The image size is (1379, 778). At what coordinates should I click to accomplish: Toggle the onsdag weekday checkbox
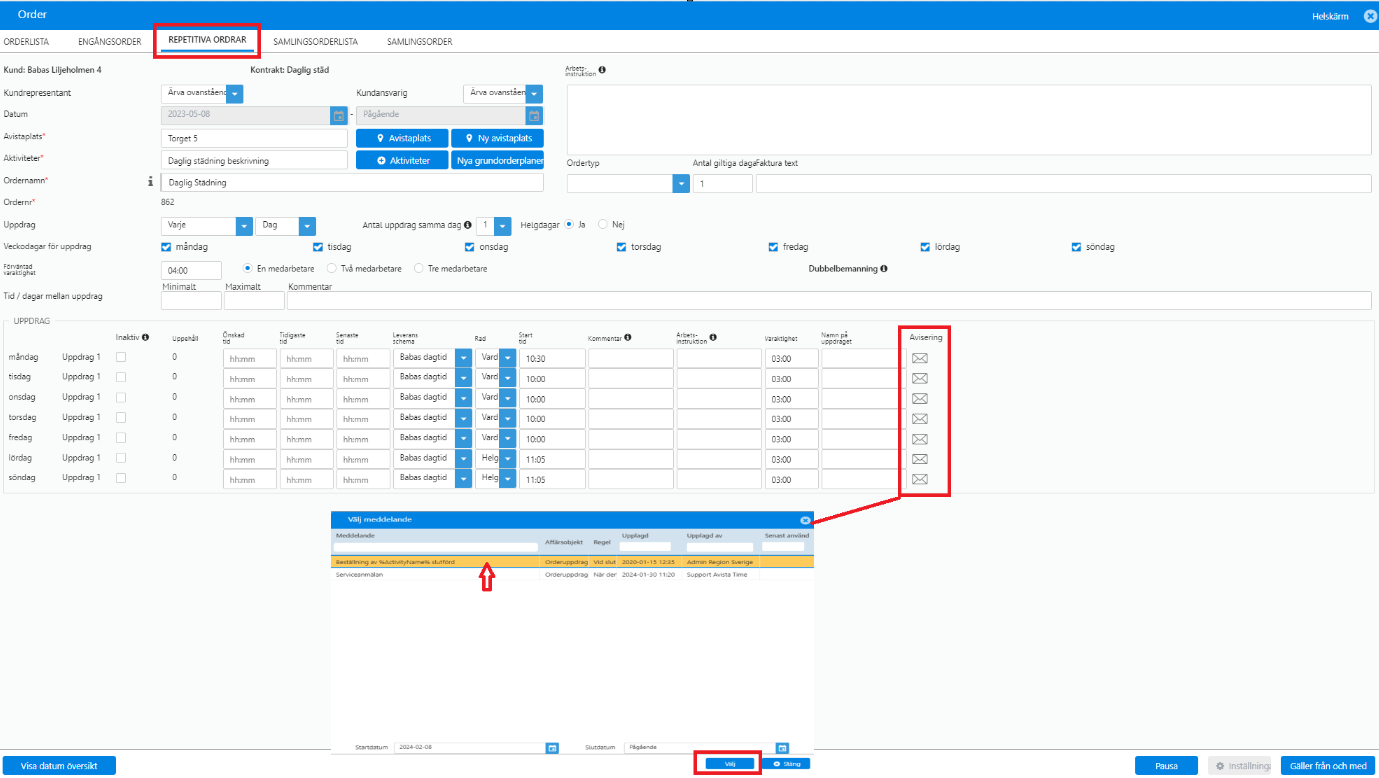click(x=470, y=246)
